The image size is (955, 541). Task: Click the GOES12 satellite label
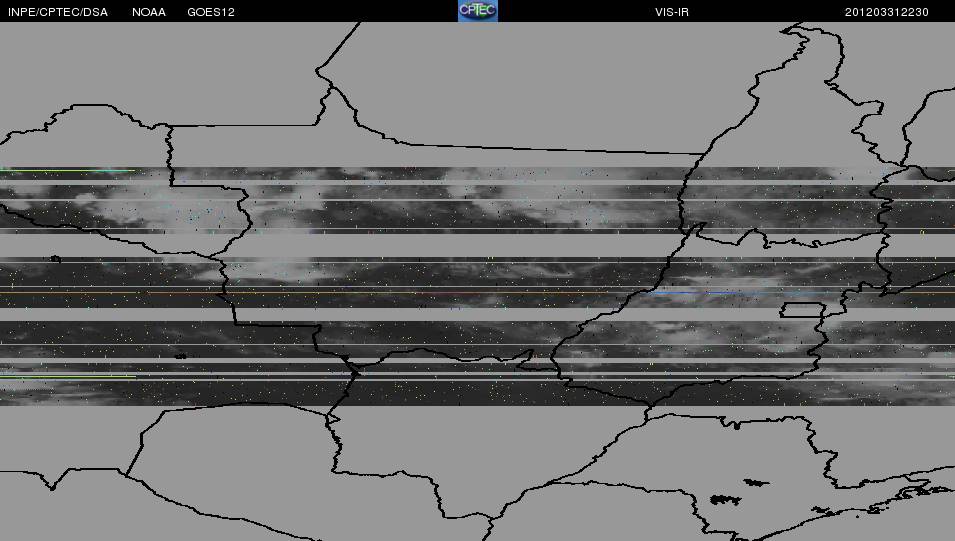click(x=211, y=12)
